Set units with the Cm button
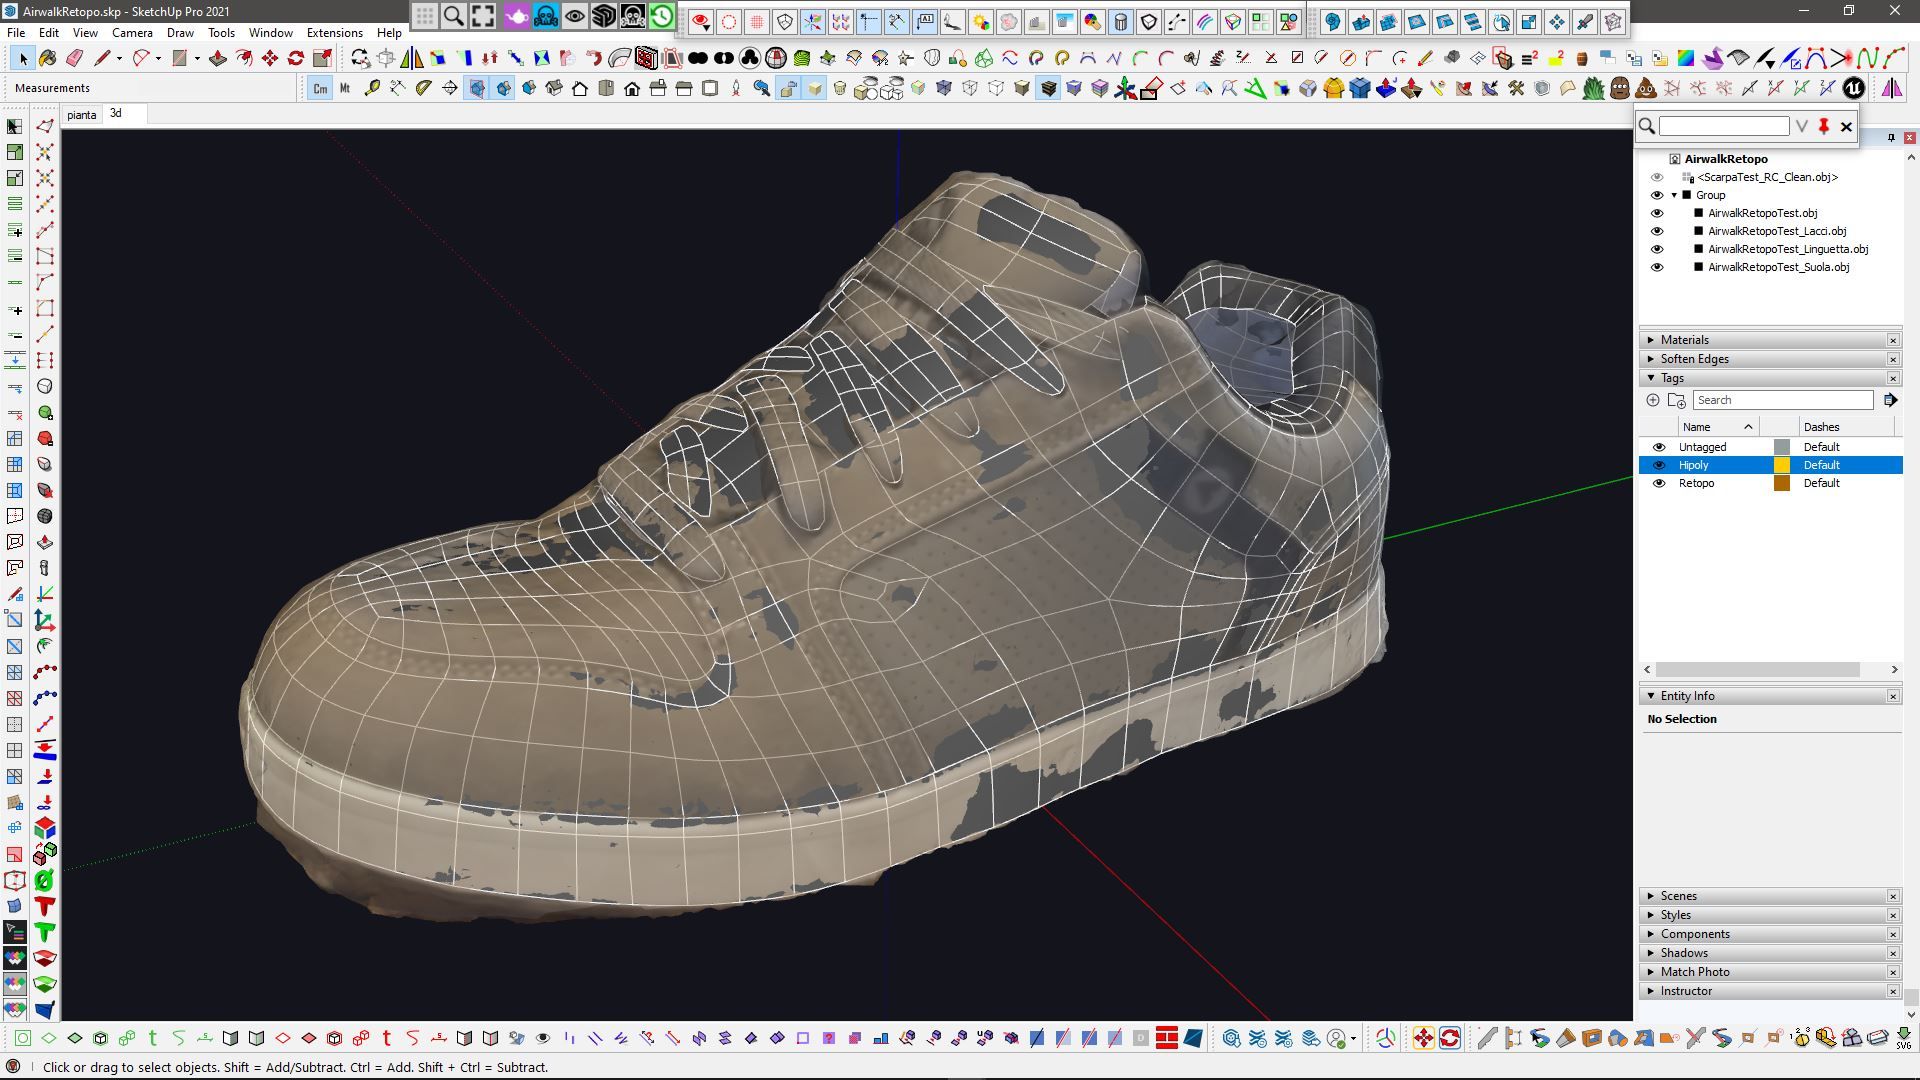Image resolution: width=1920 pixels, height=1080 pixels. [x=320, y=89]
